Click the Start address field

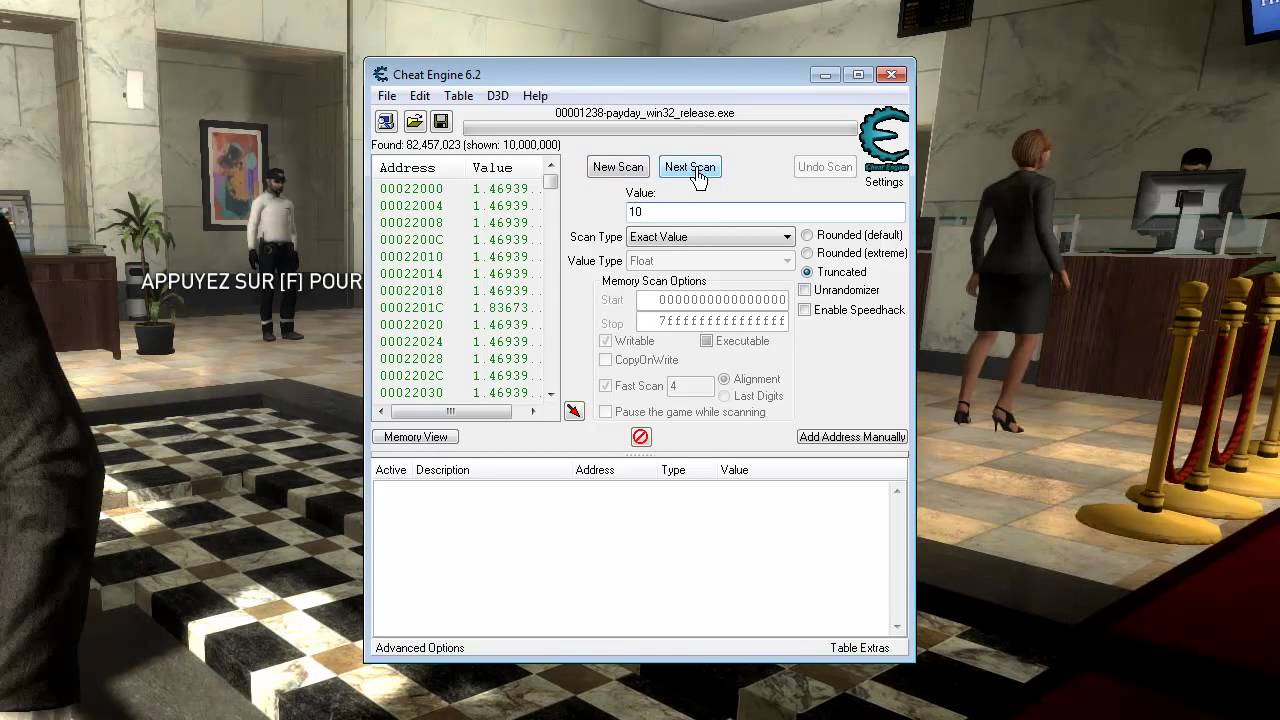[x=712, y=300]
